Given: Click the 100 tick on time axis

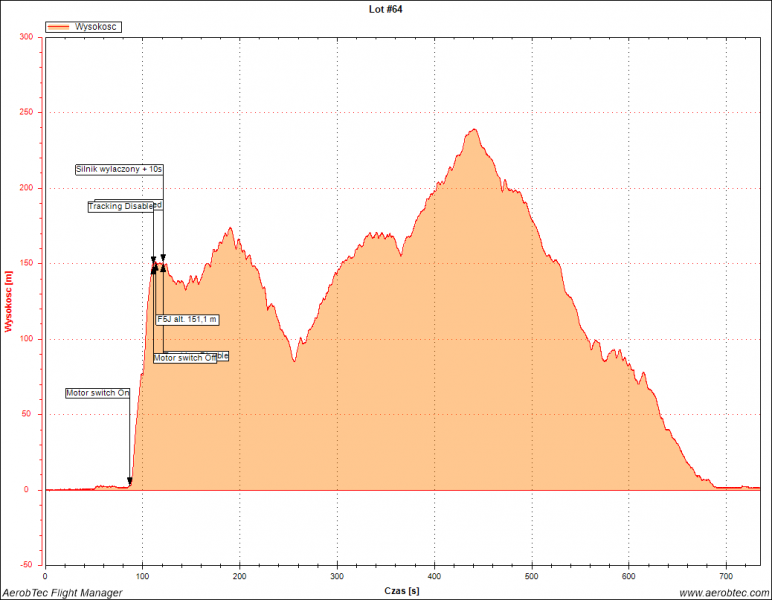Looking at the screenshot, I should click(142, 577).
